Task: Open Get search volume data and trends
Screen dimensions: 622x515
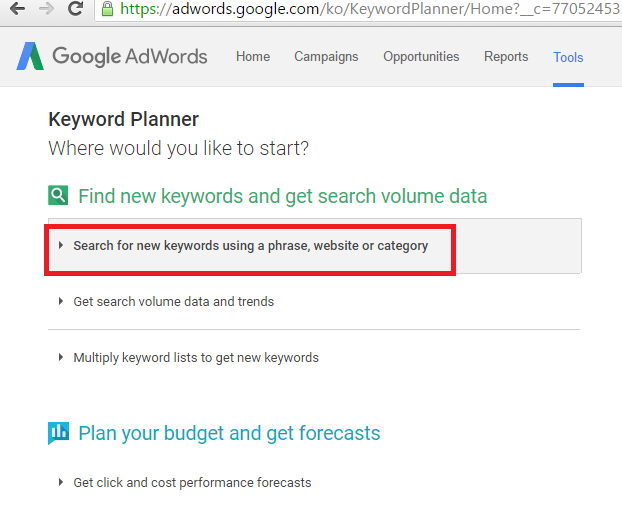Action: click(x=174, y=302)
